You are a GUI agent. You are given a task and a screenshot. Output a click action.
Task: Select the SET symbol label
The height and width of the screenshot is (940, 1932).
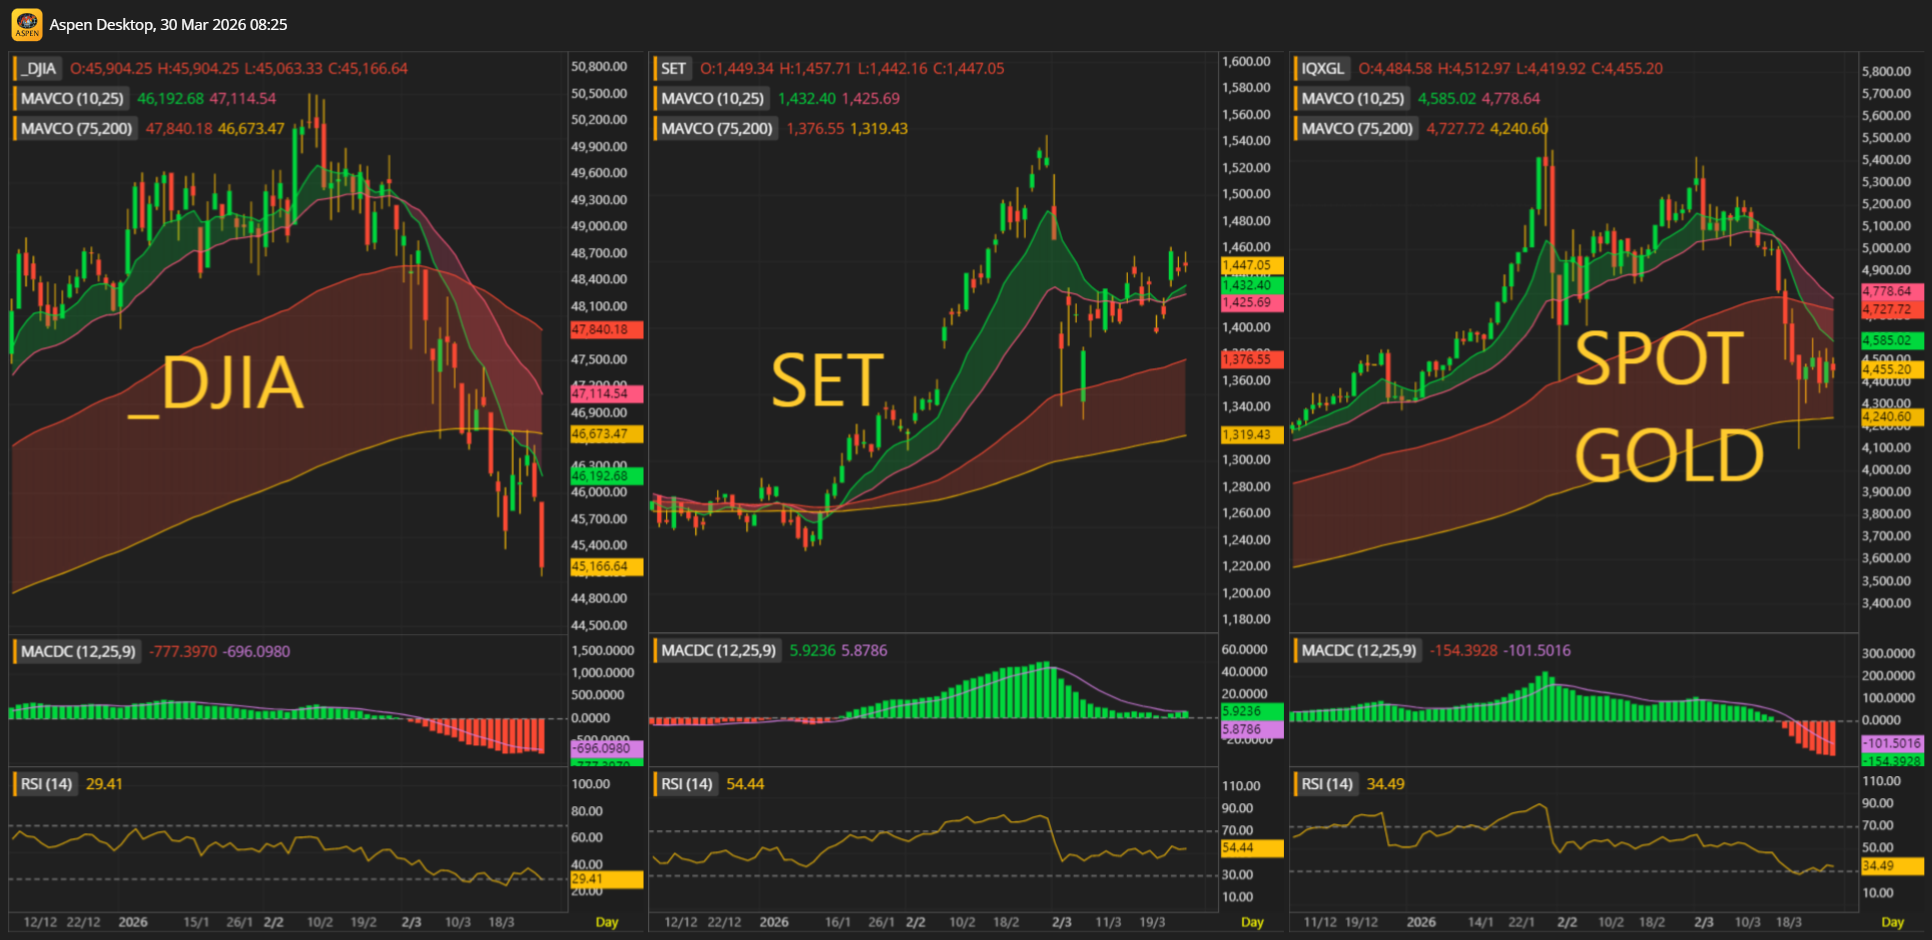(x=673, y=69)
